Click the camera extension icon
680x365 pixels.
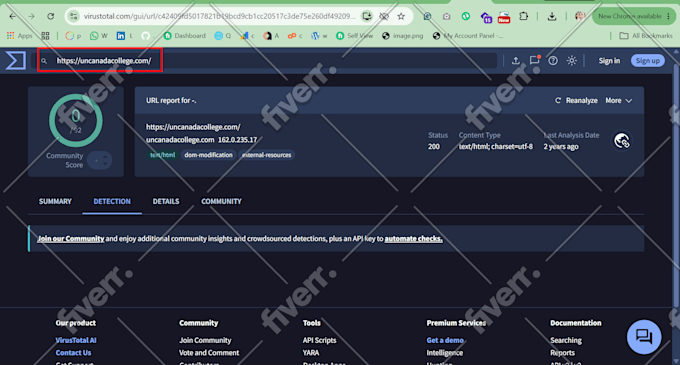pyautogui.click(x=446, y=16)
